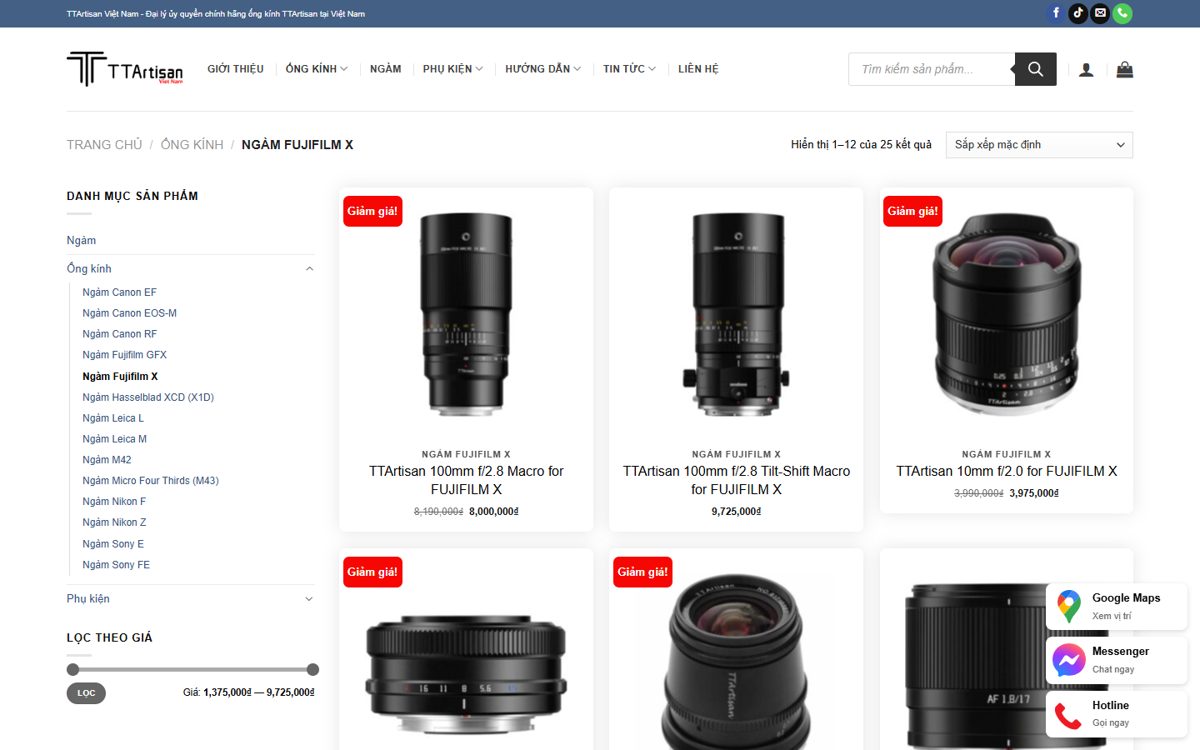Viewport: 1200px width, 750px height.
Task: Click the left price slider handle
Action: 73,669
